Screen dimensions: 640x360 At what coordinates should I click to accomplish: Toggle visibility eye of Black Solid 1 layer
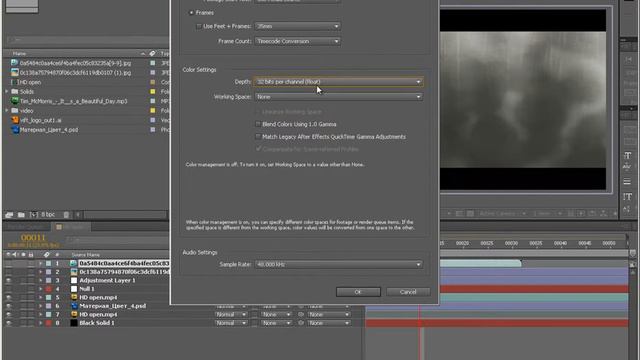point(8,323)
